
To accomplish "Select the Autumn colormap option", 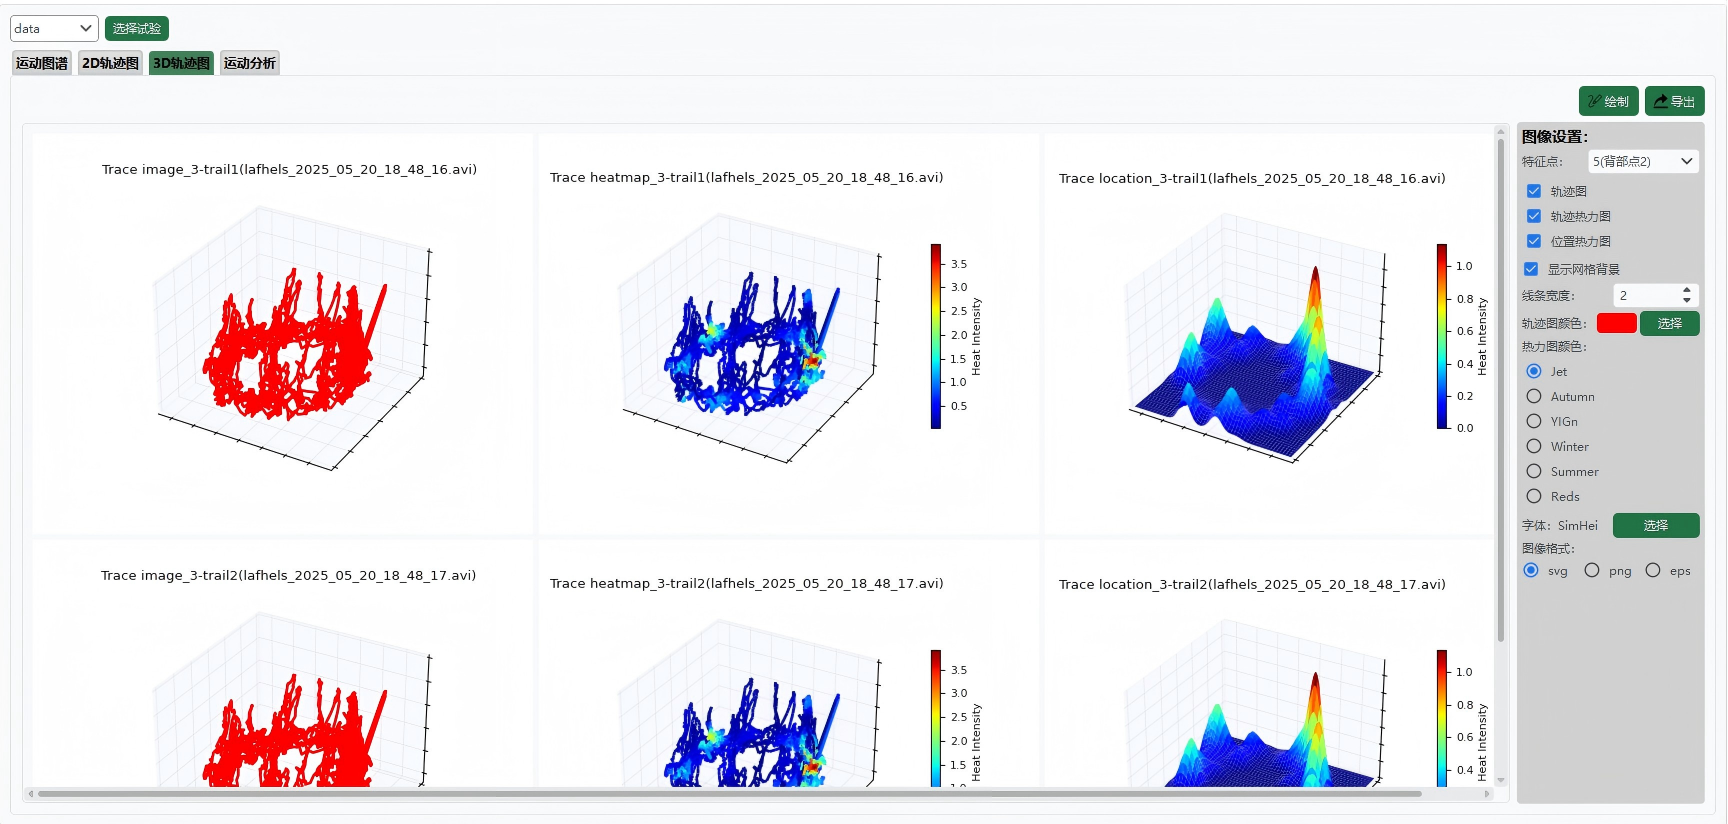I will [1534, 396].
